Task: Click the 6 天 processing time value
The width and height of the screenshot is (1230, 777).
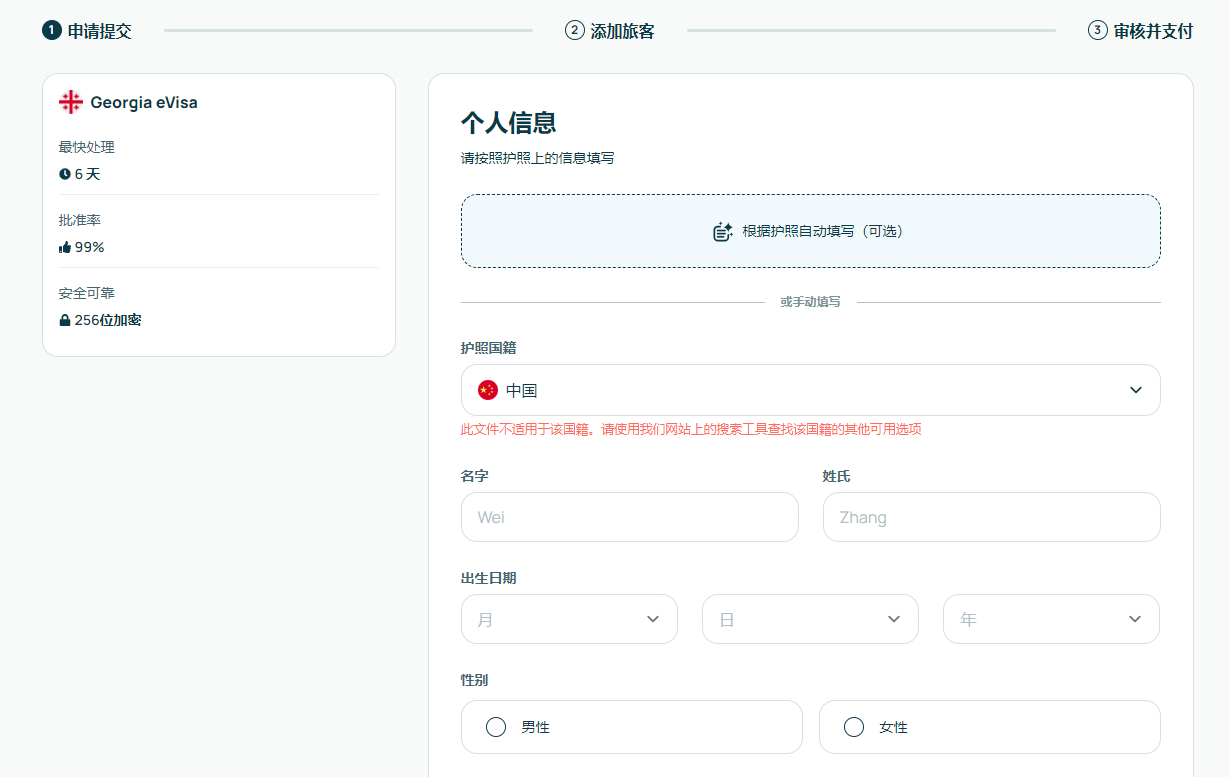Action: 88,174
